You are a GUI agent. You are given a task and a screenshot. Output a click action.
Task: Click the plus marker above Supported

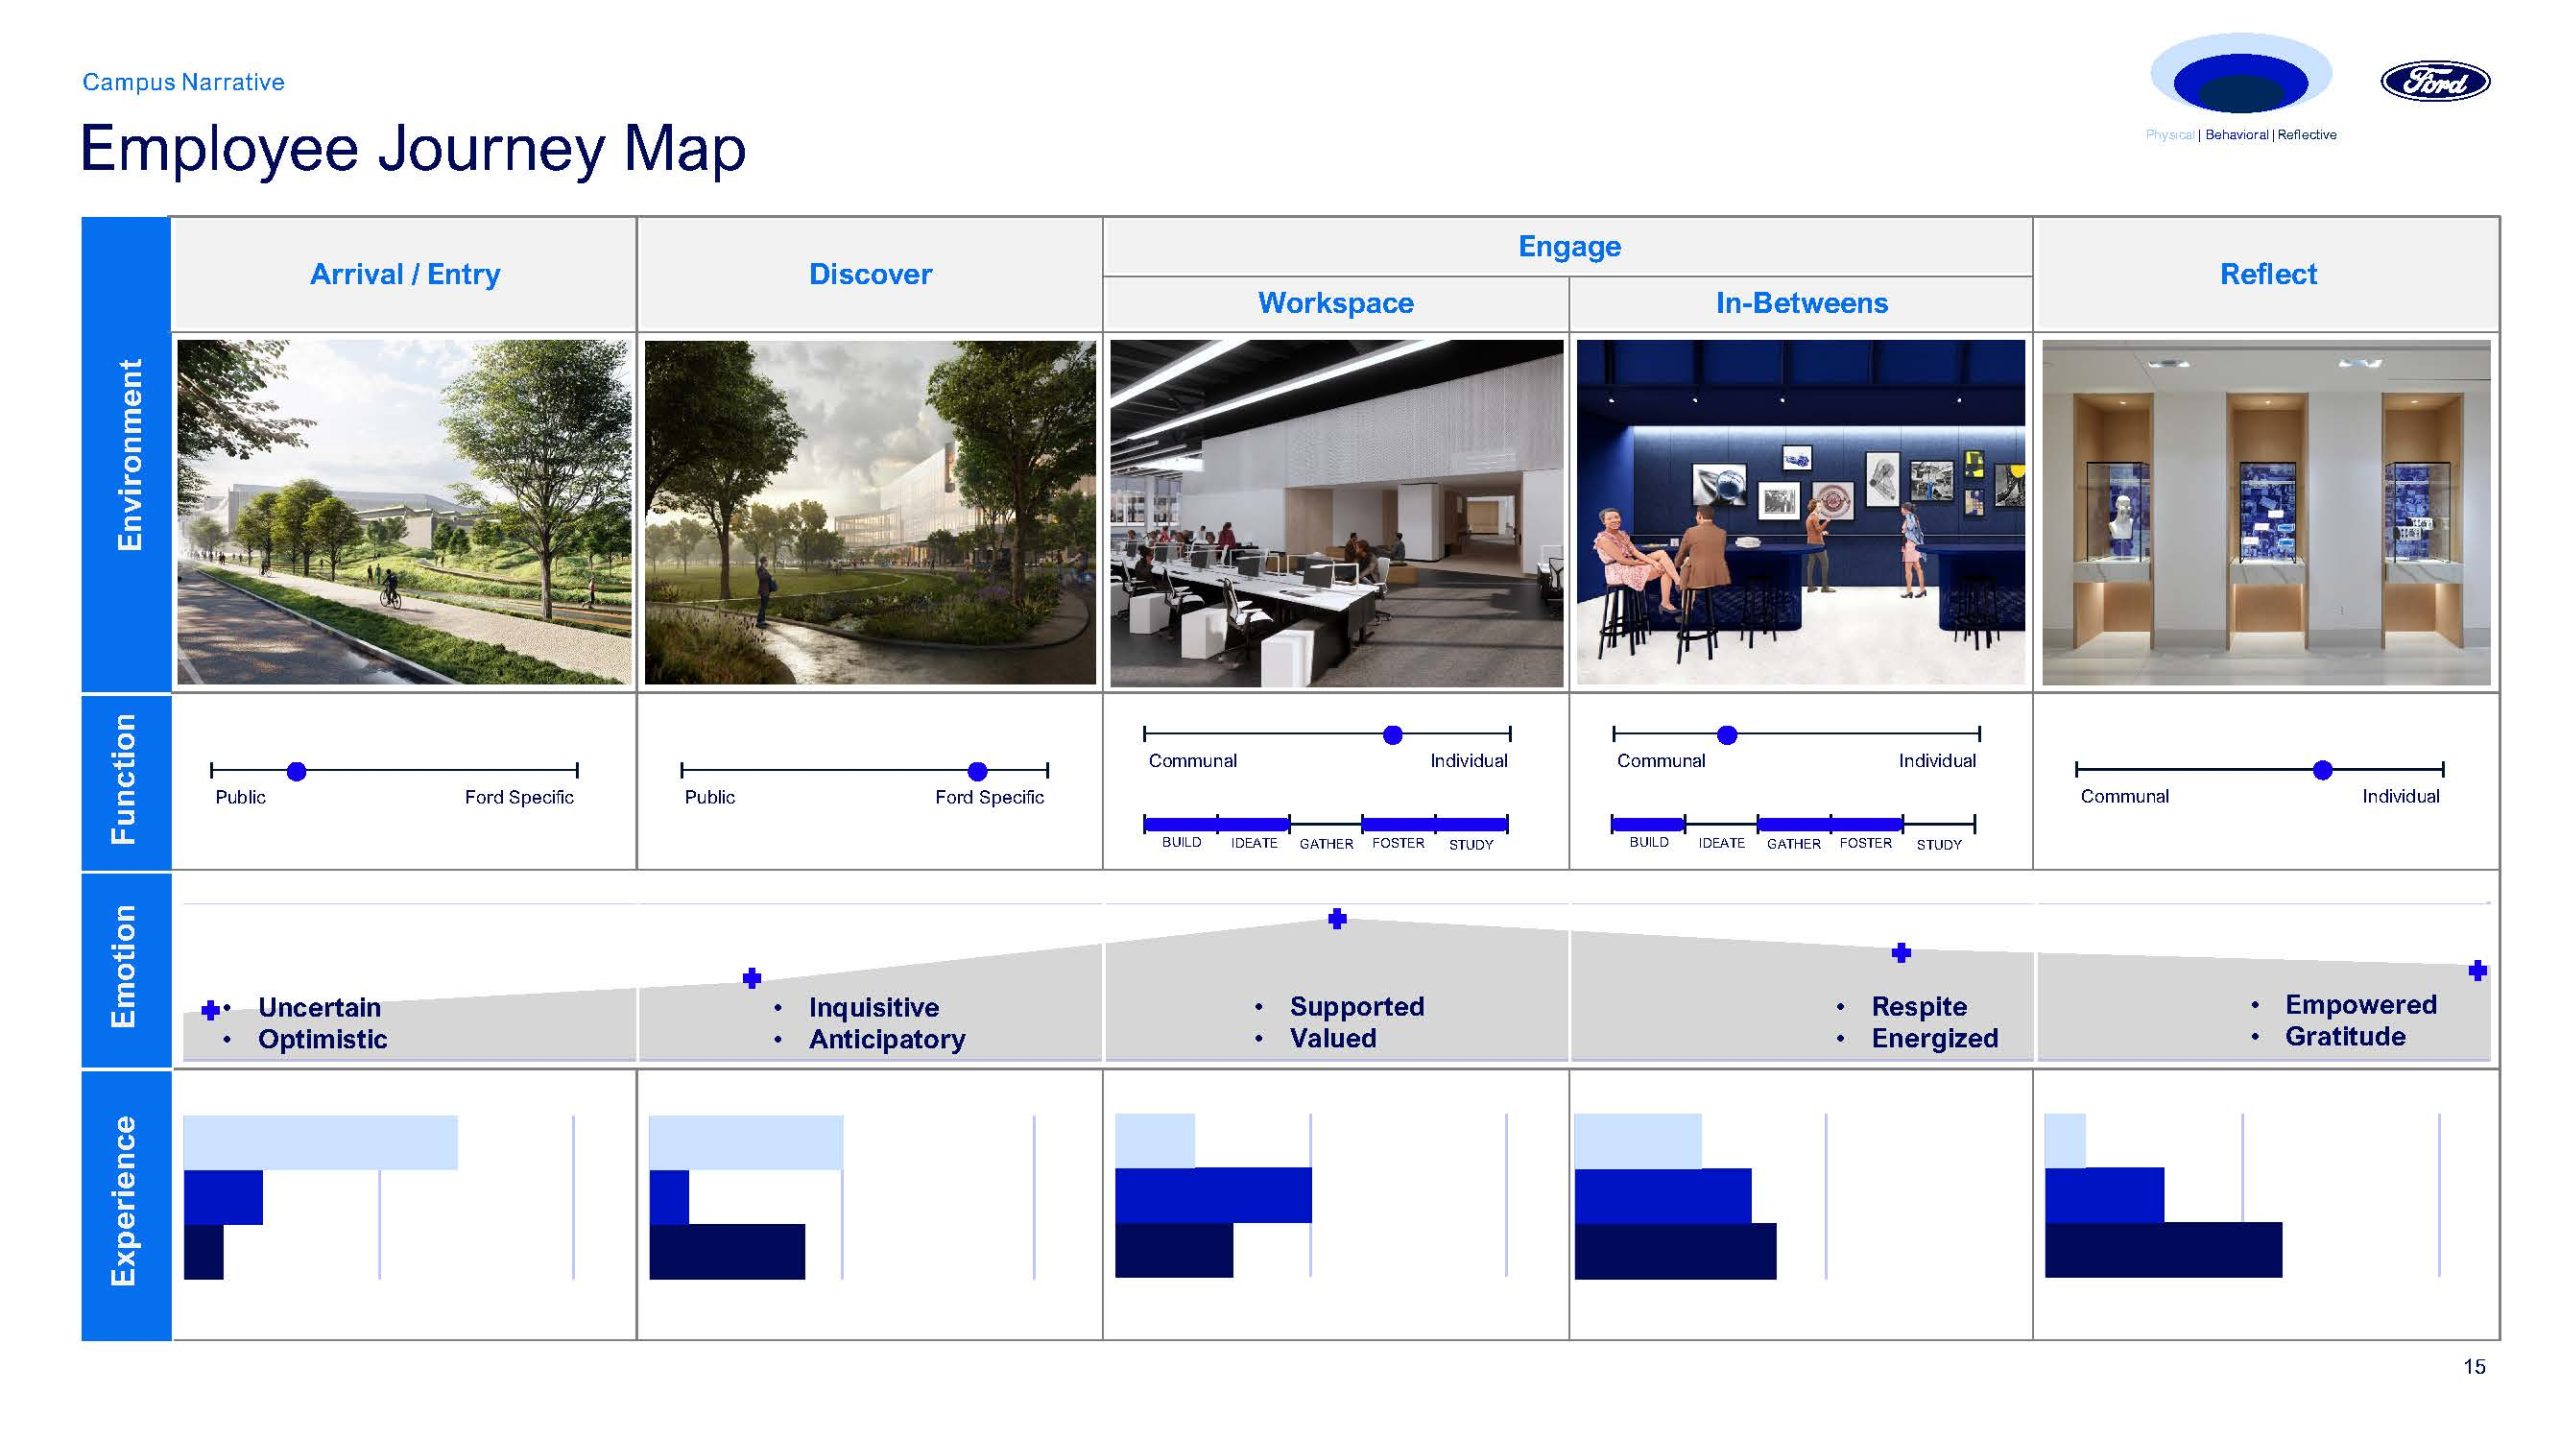1337,918
